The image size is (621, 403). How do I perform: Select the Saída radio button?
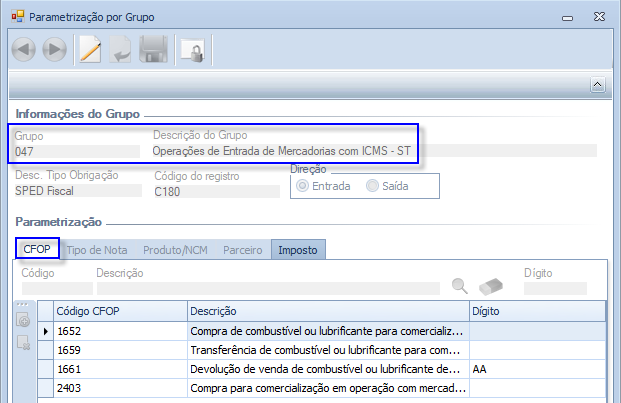click(x=372, y=186)
